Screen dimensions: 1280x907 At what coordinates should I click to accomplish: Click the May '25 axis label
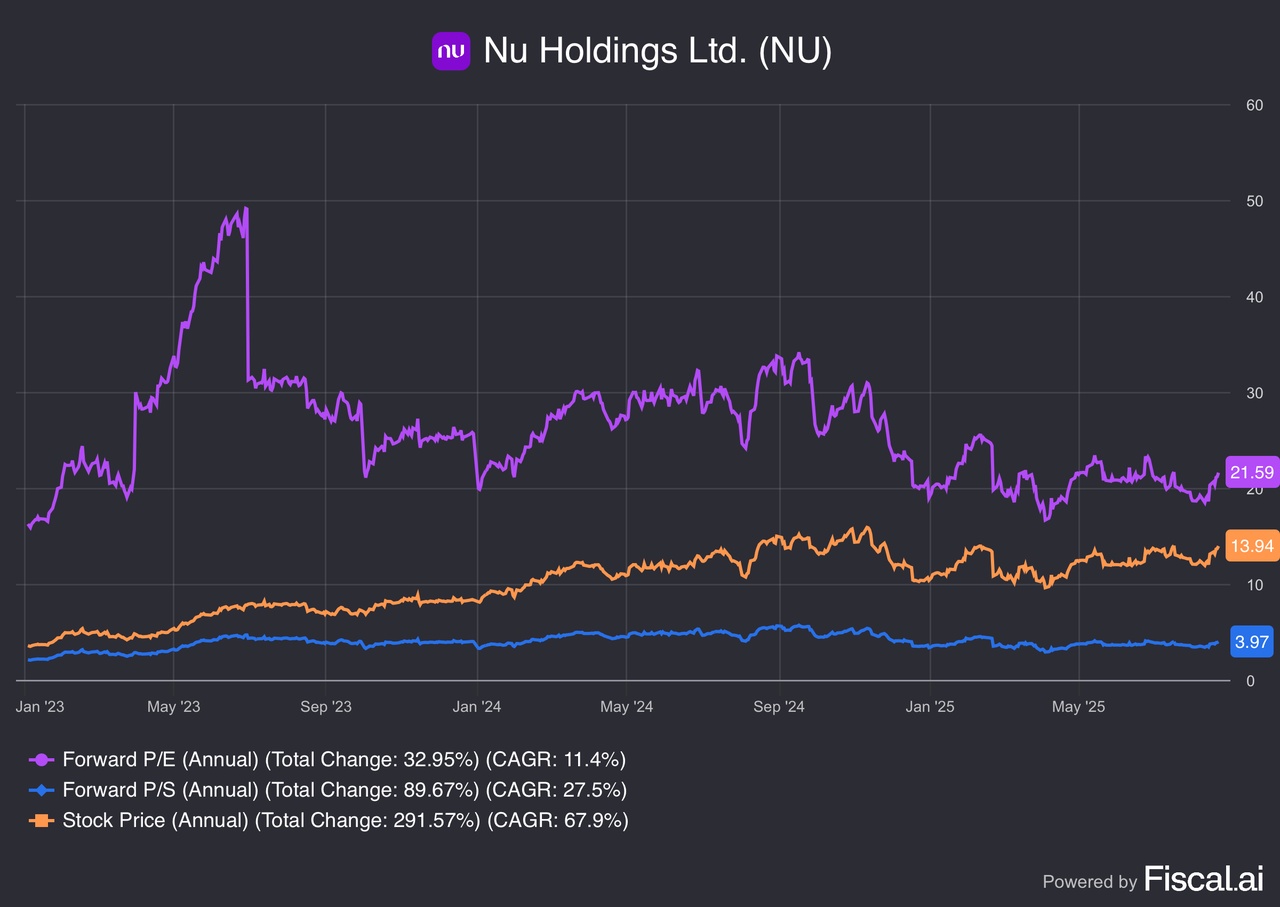[1079, 707]
